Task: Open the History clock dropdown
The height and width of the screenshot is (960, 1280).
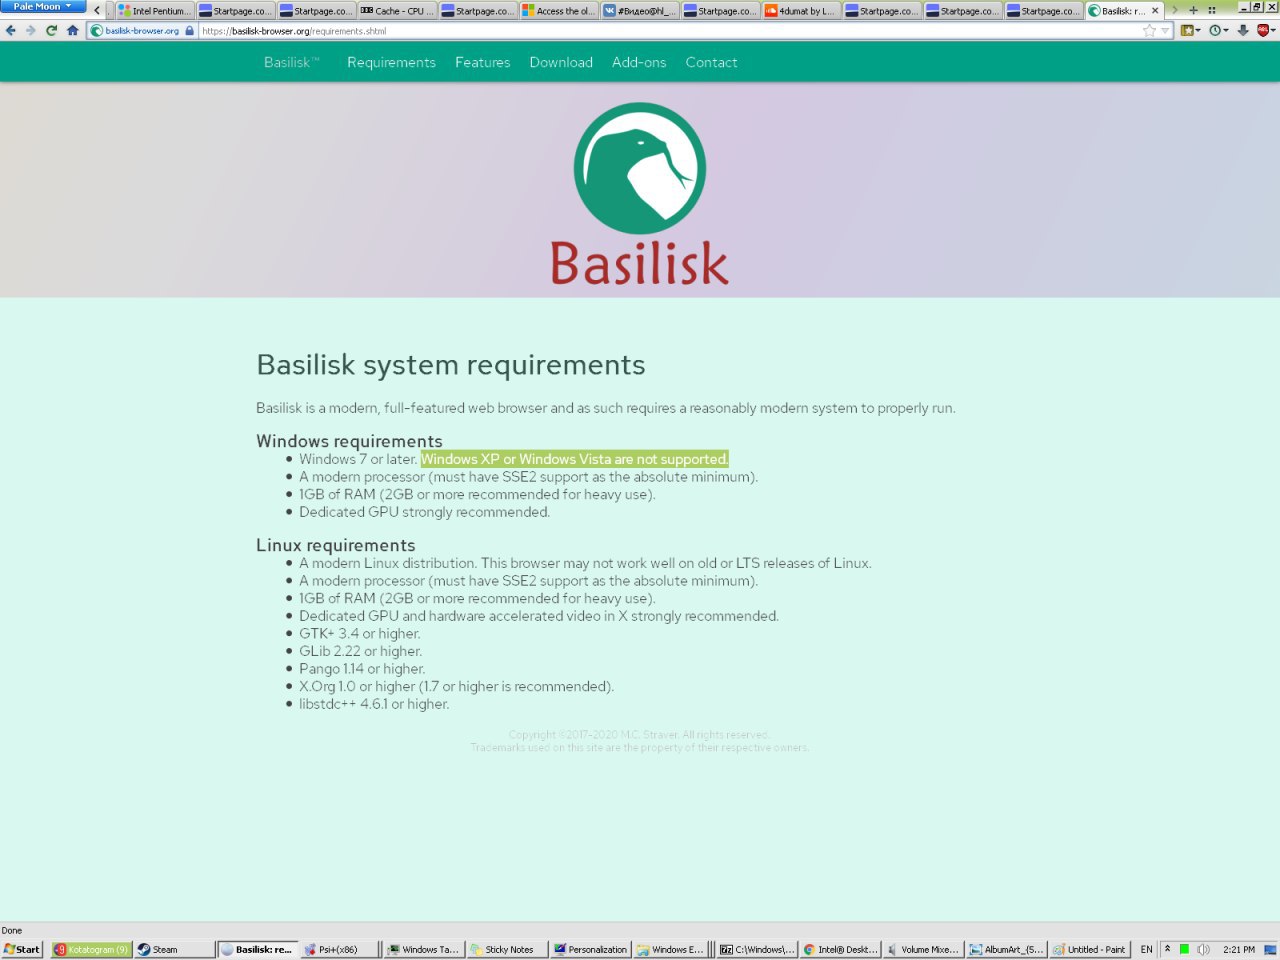Action: tap(1218, 31)
